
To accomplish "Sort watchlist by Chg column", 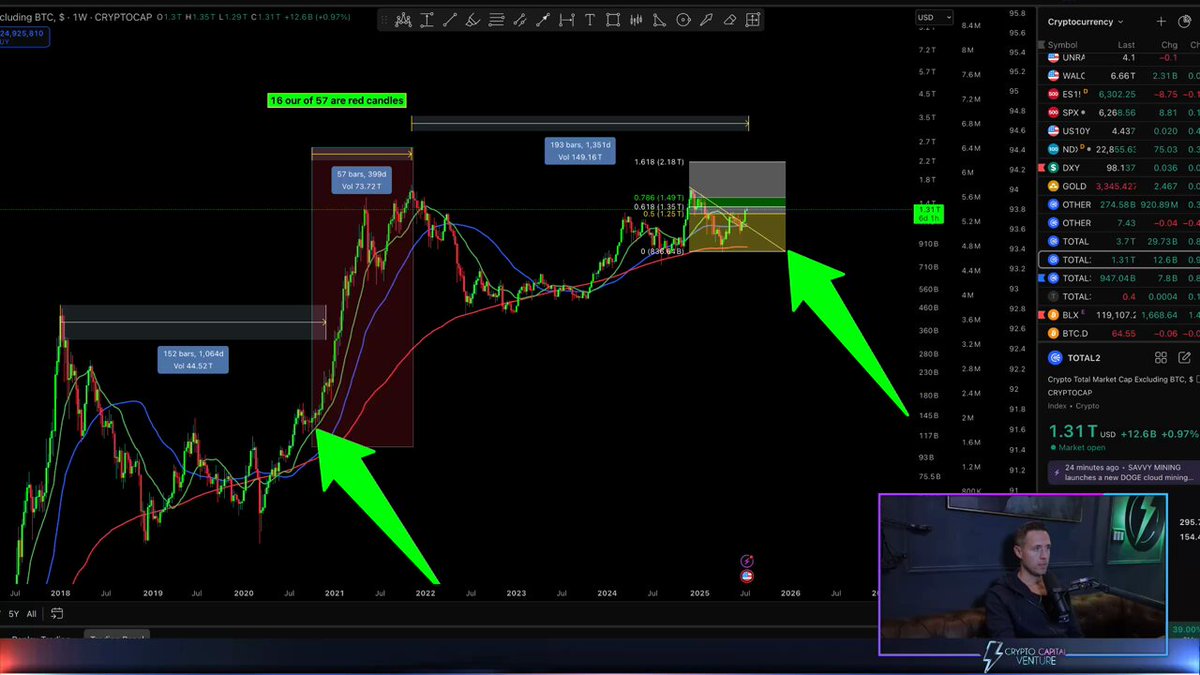I will [1168, 45].
